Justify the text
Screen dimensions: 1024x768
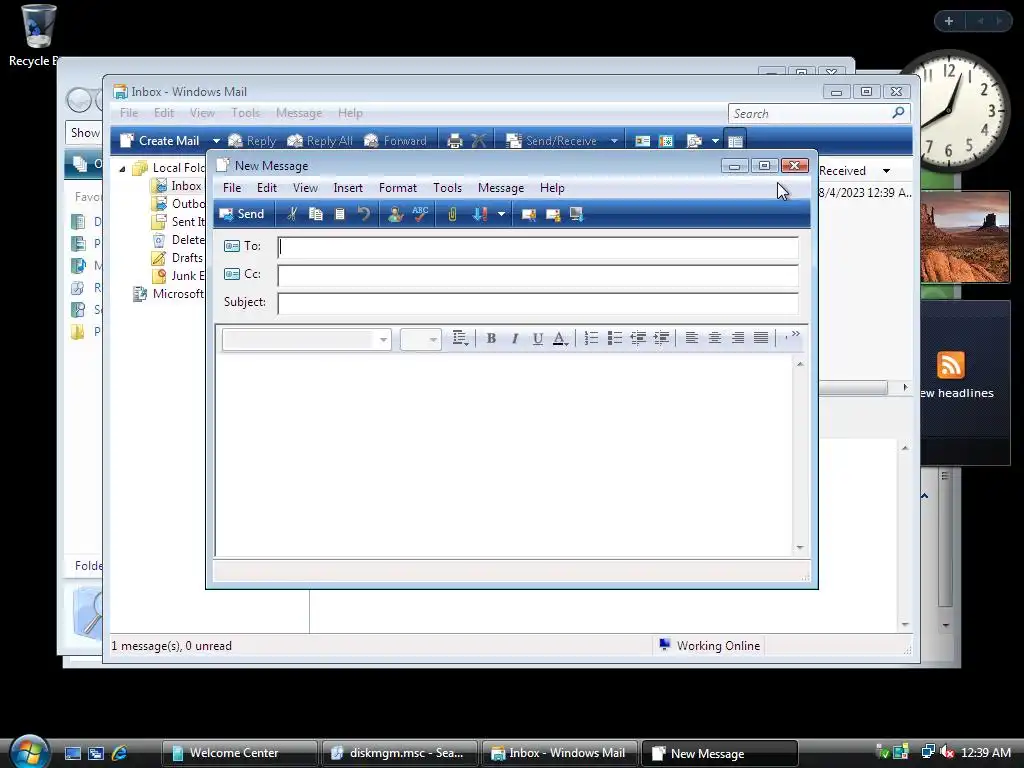[761, 338]
